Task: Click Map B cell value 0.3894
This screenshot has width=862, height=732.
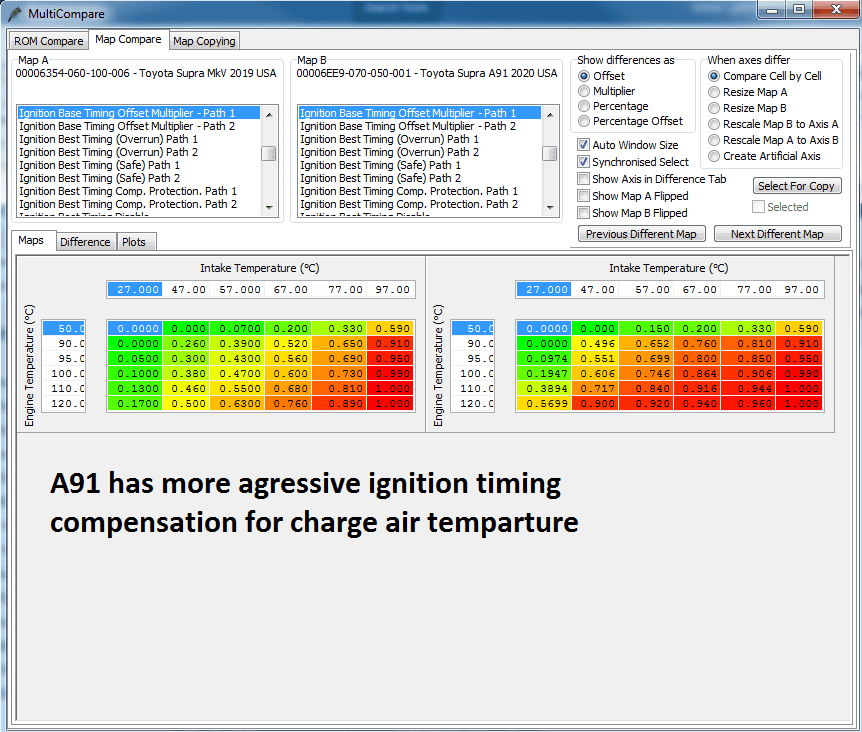Action: 544,389
